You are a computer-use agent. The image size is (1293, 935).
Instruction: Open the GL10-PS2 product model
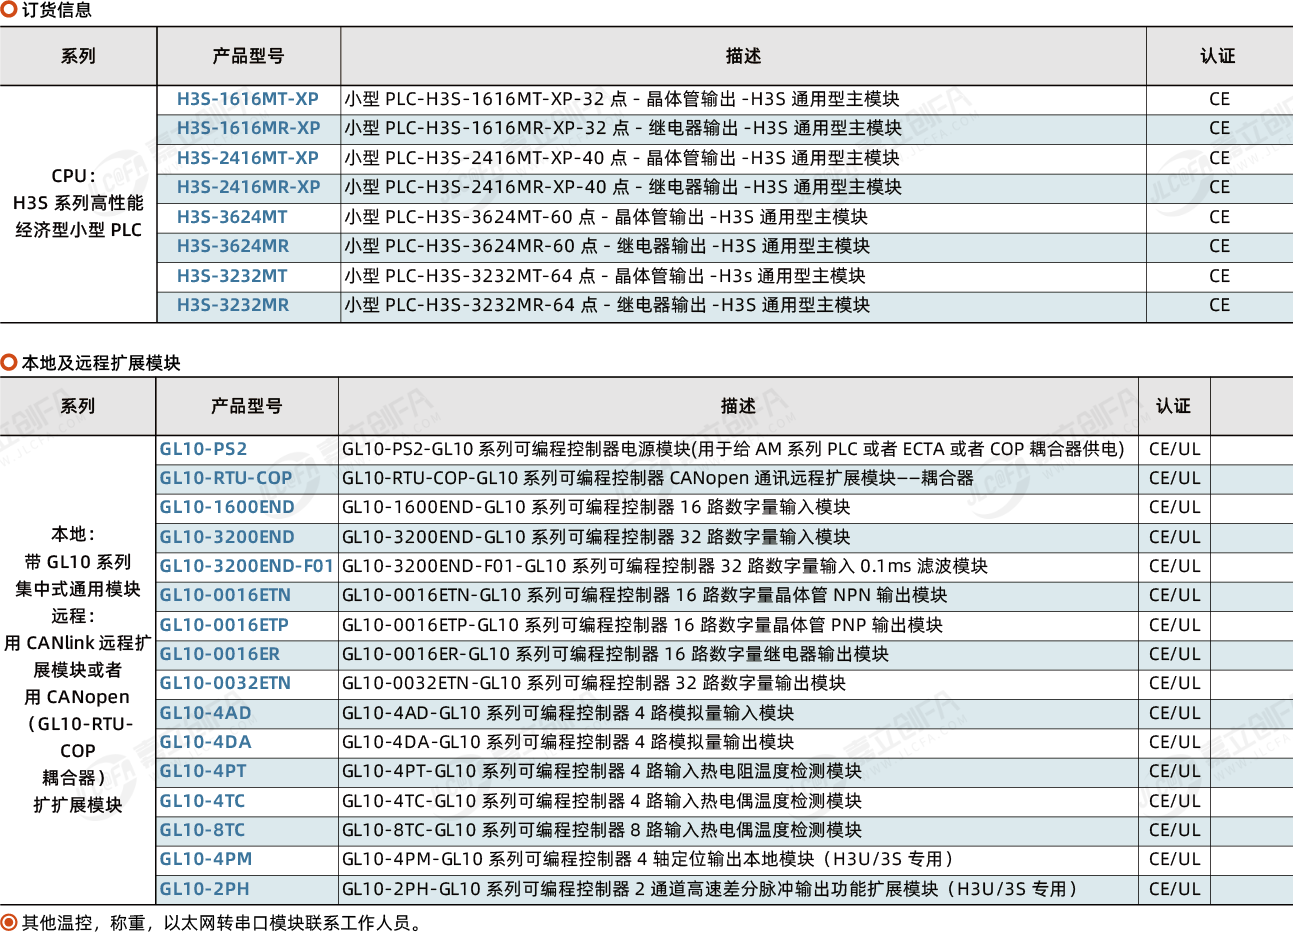click(x=203, y=449)
